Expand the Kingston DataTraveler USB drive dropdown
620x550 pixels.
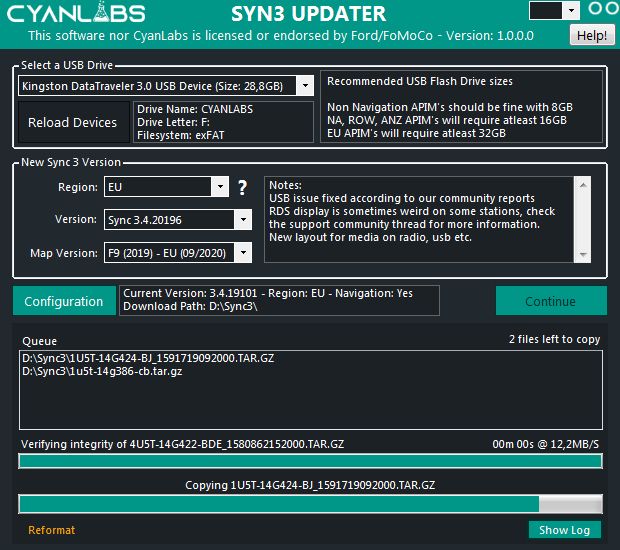(x=305, y=86)
